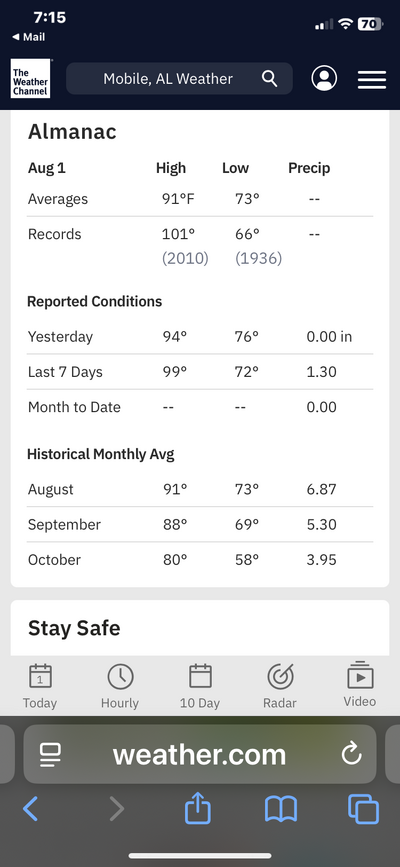
Task: Open The Weather Channel logo home
Action: (30, 79)
